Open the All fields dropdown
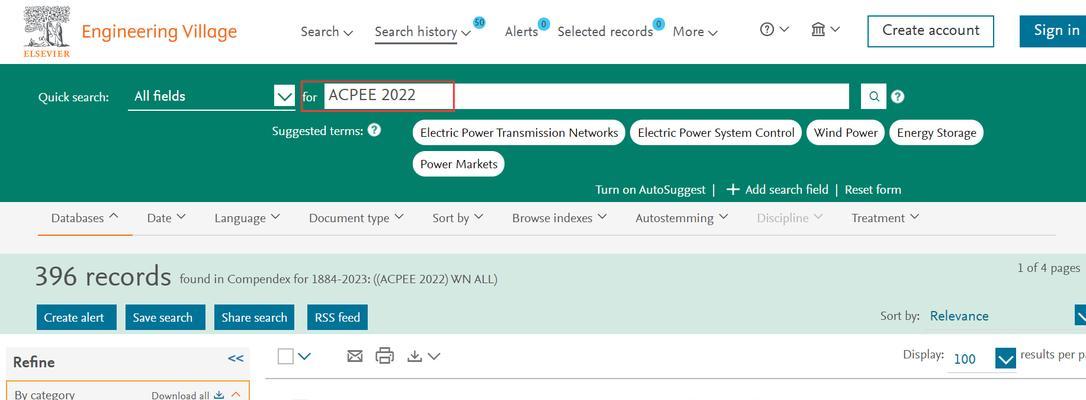The height and width of the screenshot is (400, 1086). [x=211, y=97]
